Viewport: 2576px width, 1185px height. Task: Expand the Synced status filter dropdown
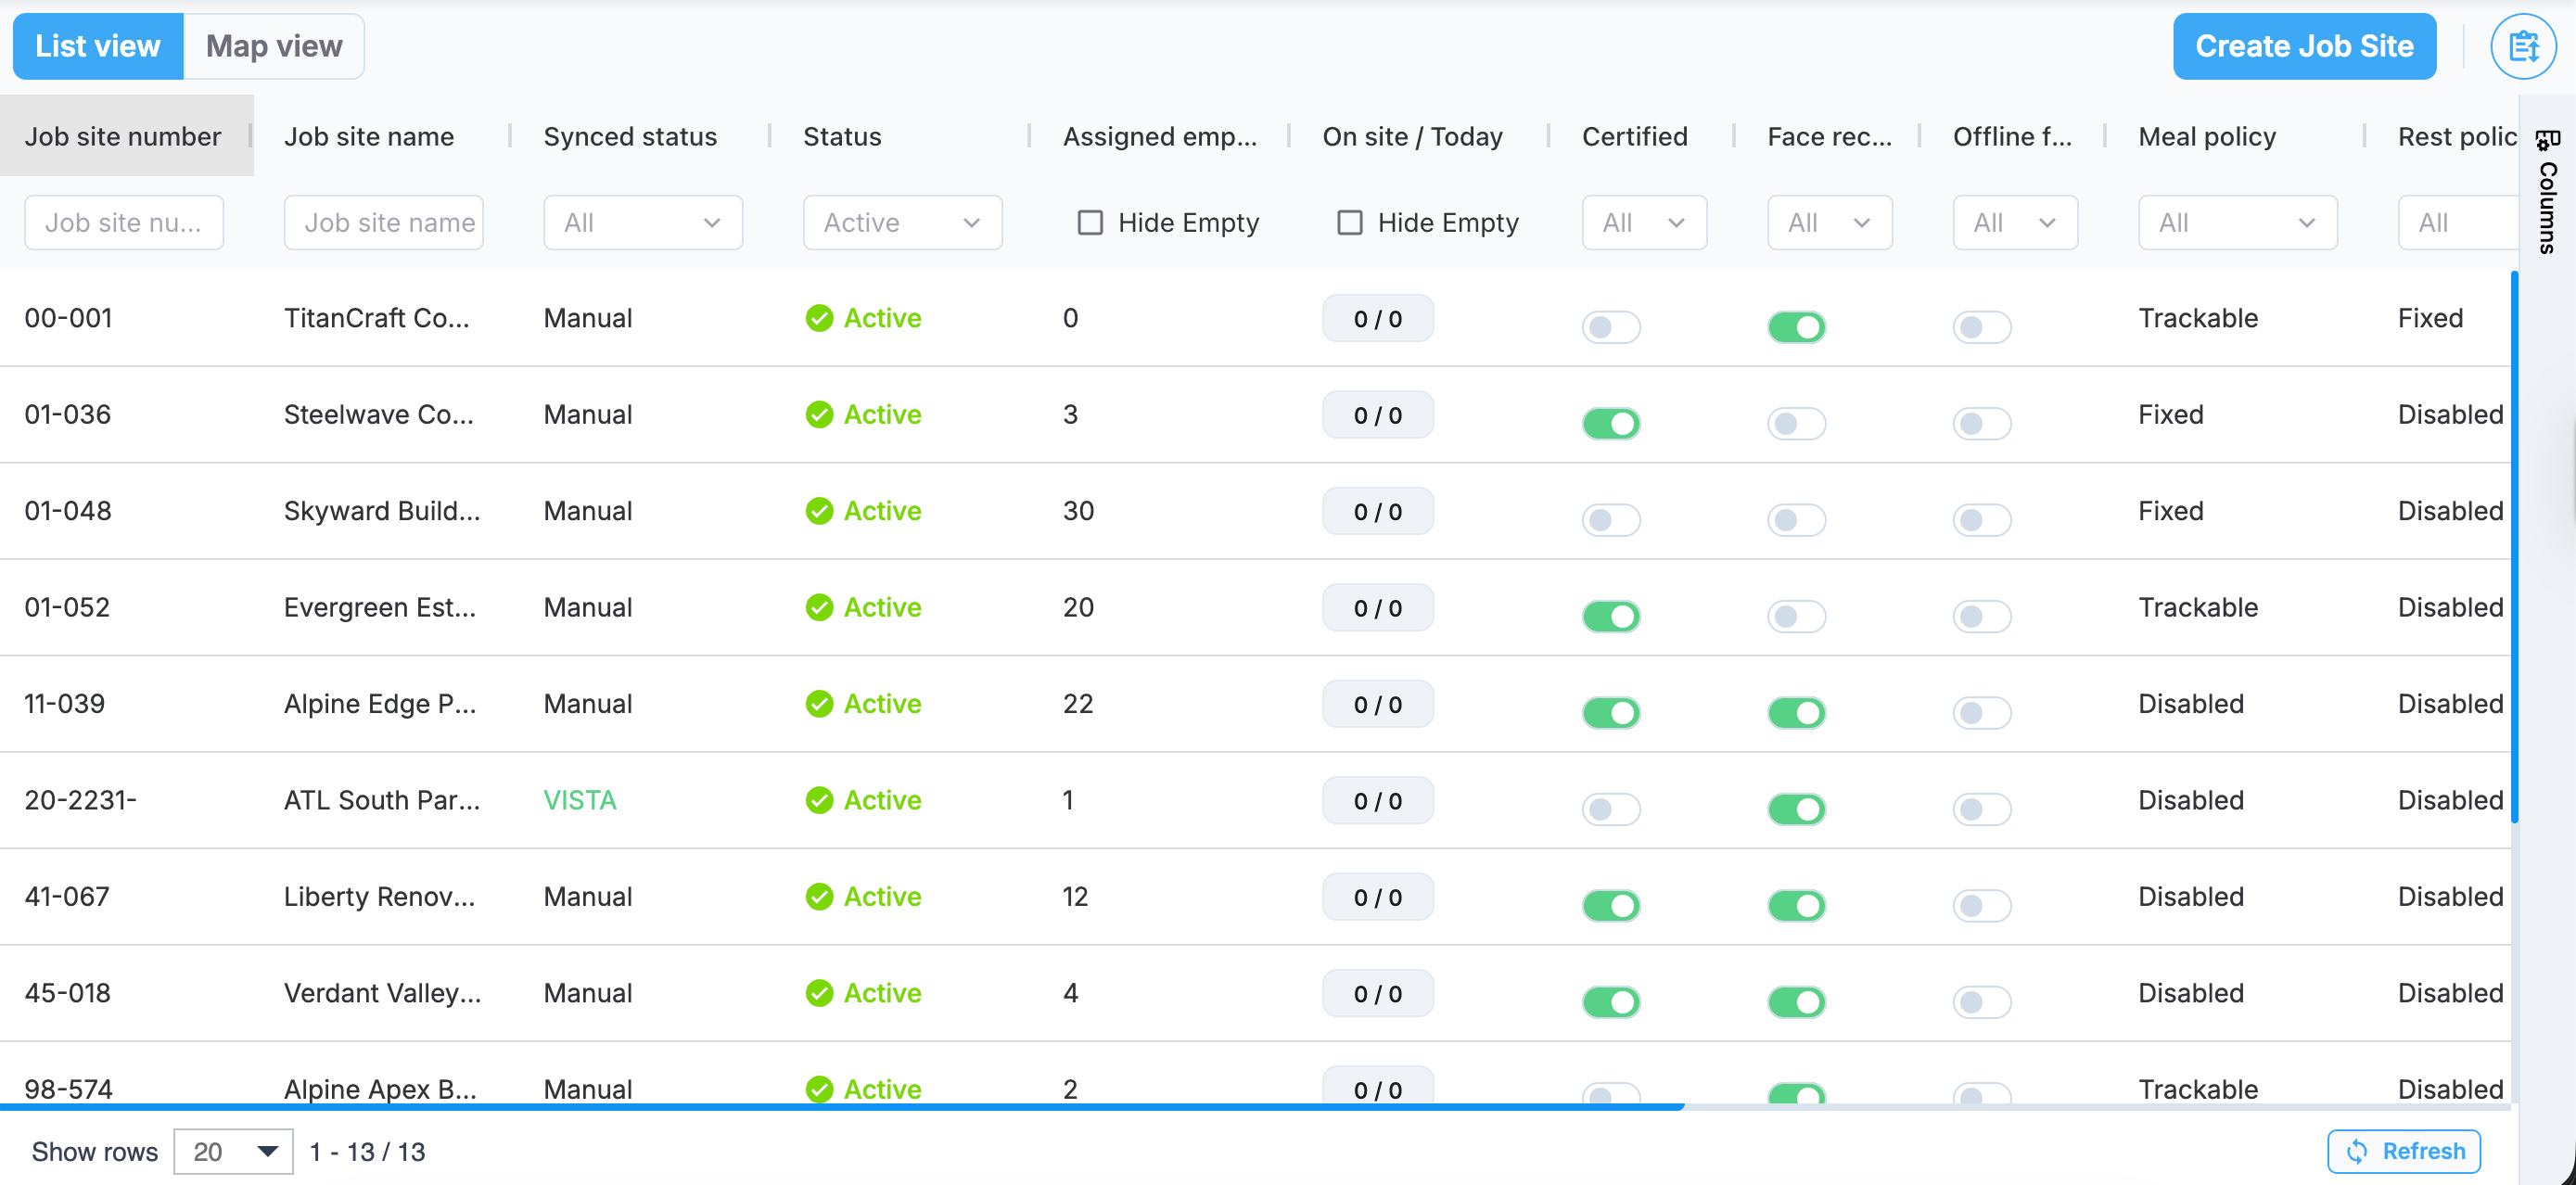point(642,223)
